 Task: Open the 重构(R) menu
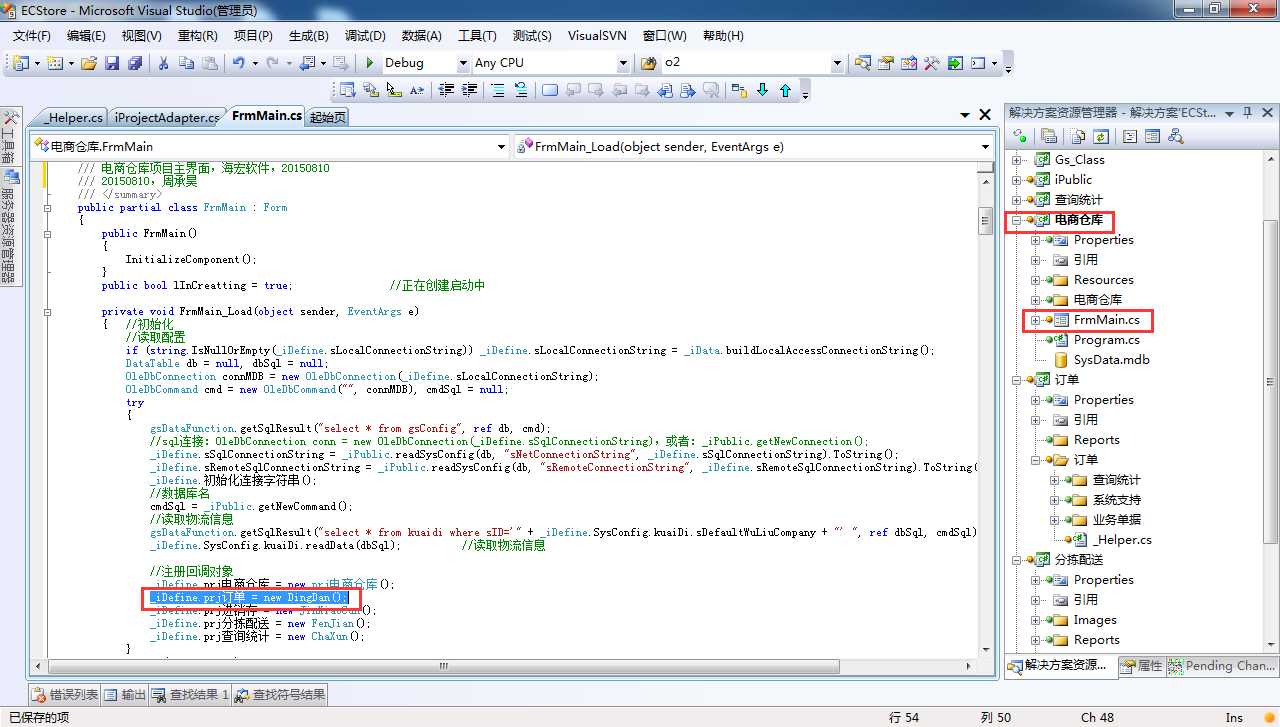197,35
